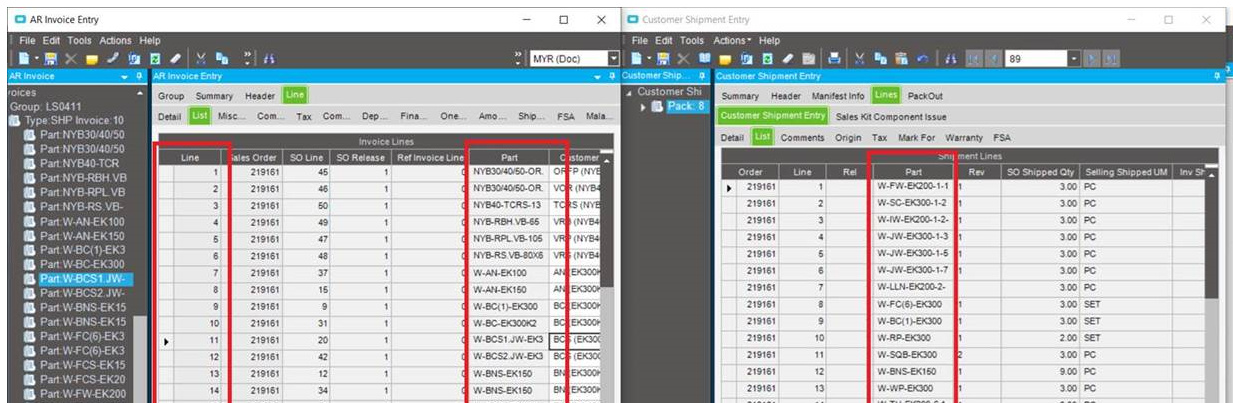
Task: Click Delete X icon in Customer Shipment toolbar
Action: click(x=683, y=58)
